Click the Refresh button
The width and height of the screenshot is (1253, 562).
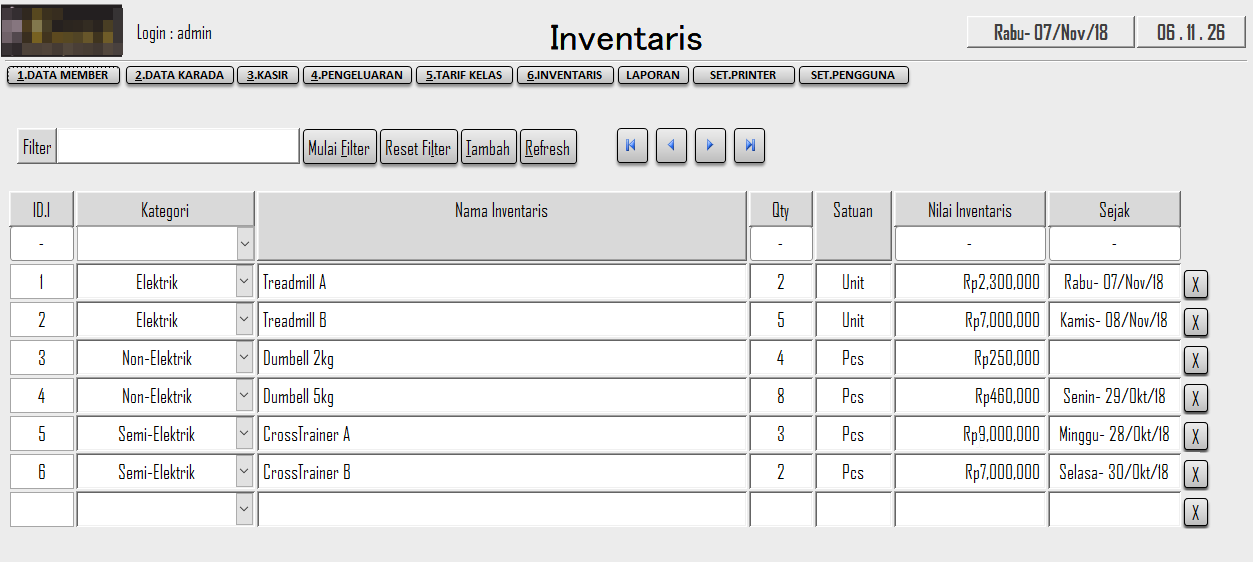[x=547, y=148]
